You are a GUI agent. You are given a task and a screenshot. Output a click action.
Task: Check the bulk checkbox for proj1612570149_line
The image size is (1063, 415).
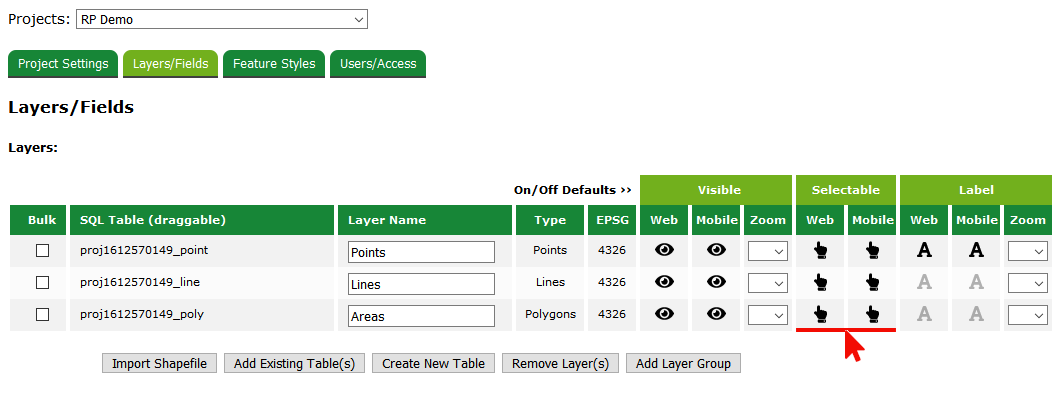[42, 283]
